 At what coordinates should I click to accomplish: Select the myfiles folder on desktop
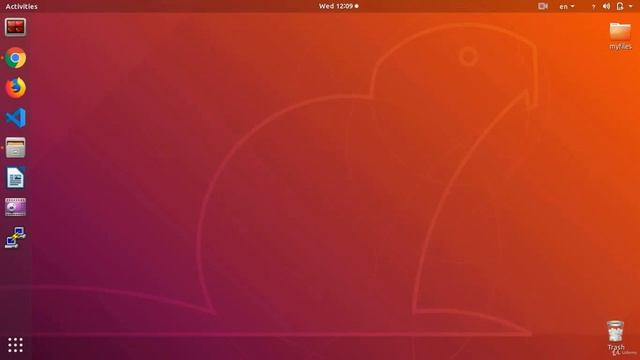[620, 36]
